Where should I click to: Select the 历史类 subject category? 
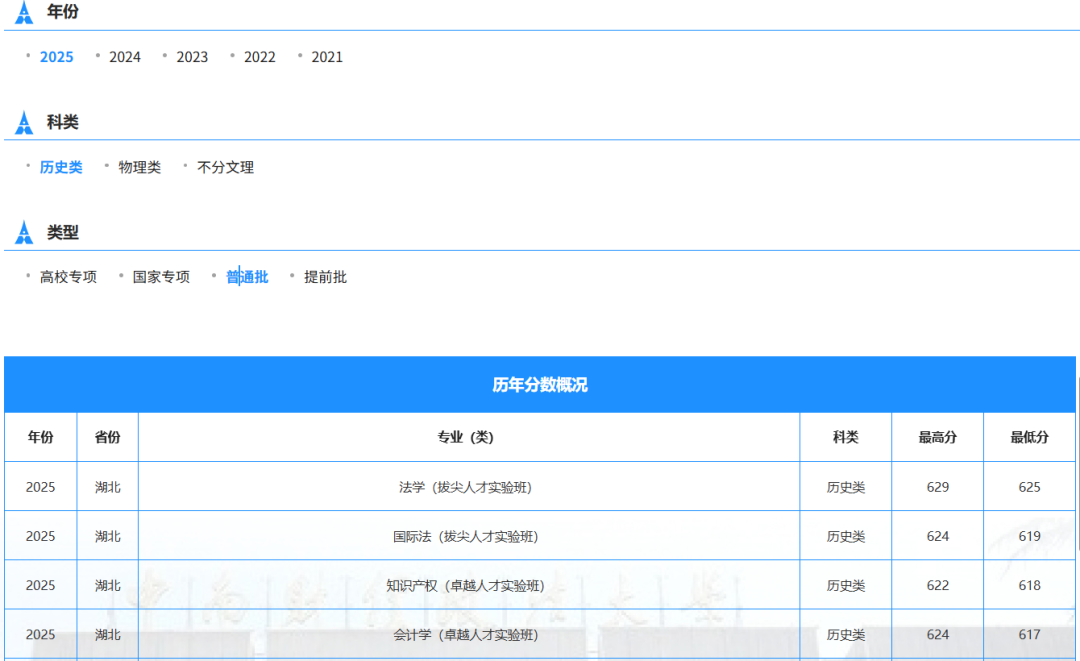[61, 167]
